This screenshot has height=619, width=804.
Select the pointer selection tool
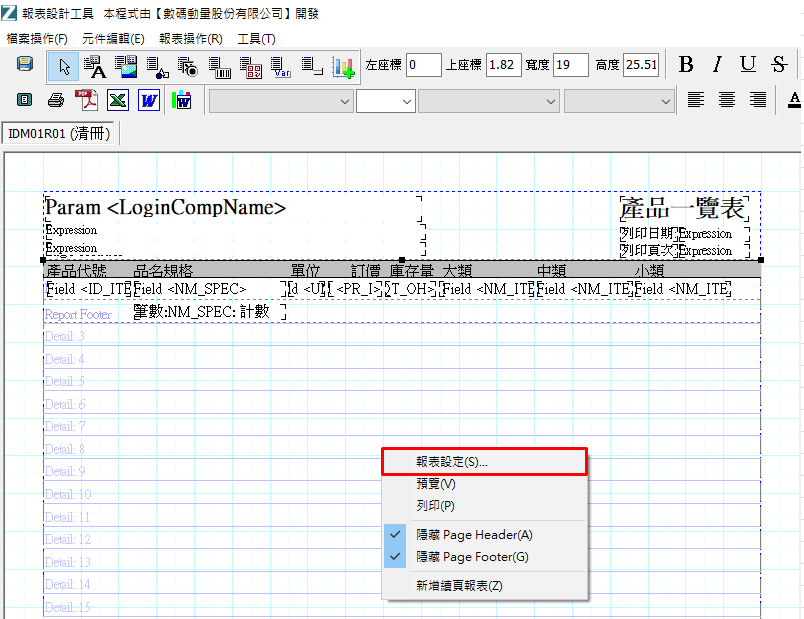pyautogui.click(x=64, y=67)
